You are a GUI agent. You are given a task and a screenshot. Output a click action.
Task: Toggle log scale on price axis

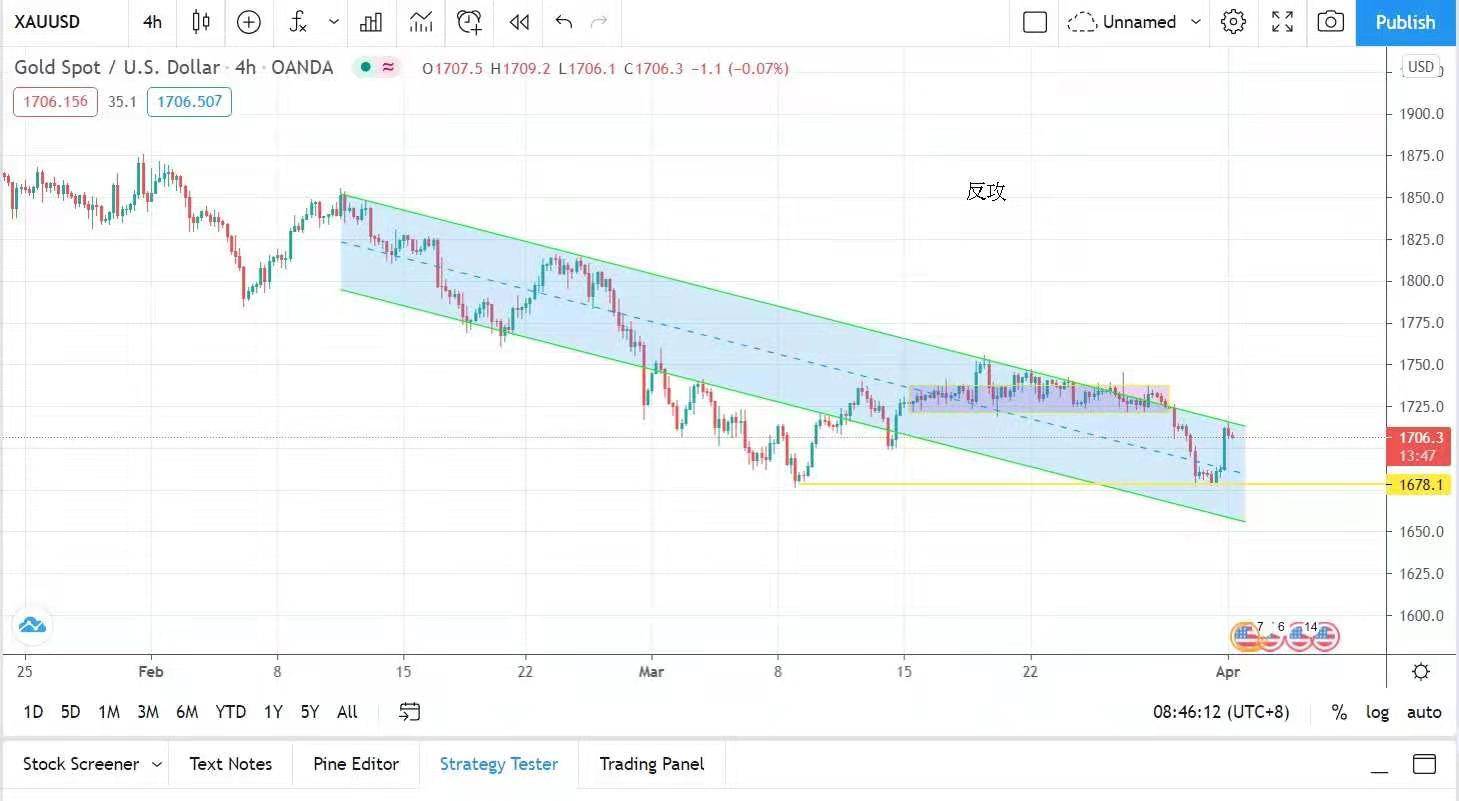(1378, 712)
